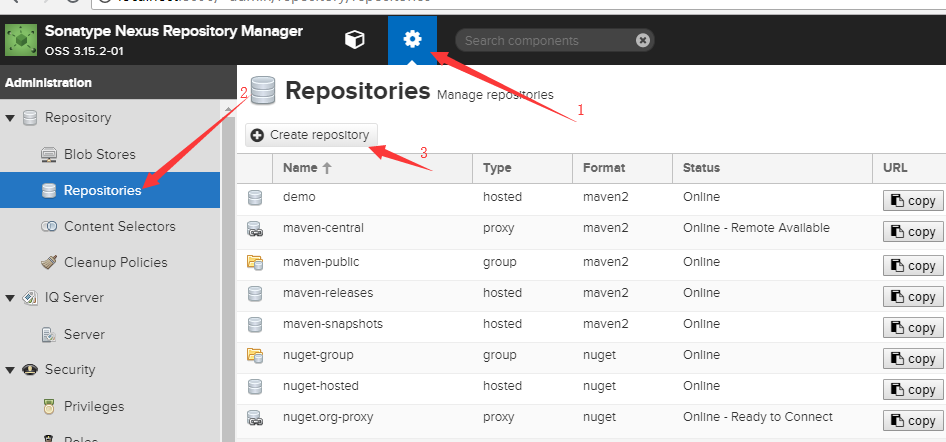Click the nuget.org-proxy icon
The height and width of the screenshot is (442, 946).
(x=255, y=418)
